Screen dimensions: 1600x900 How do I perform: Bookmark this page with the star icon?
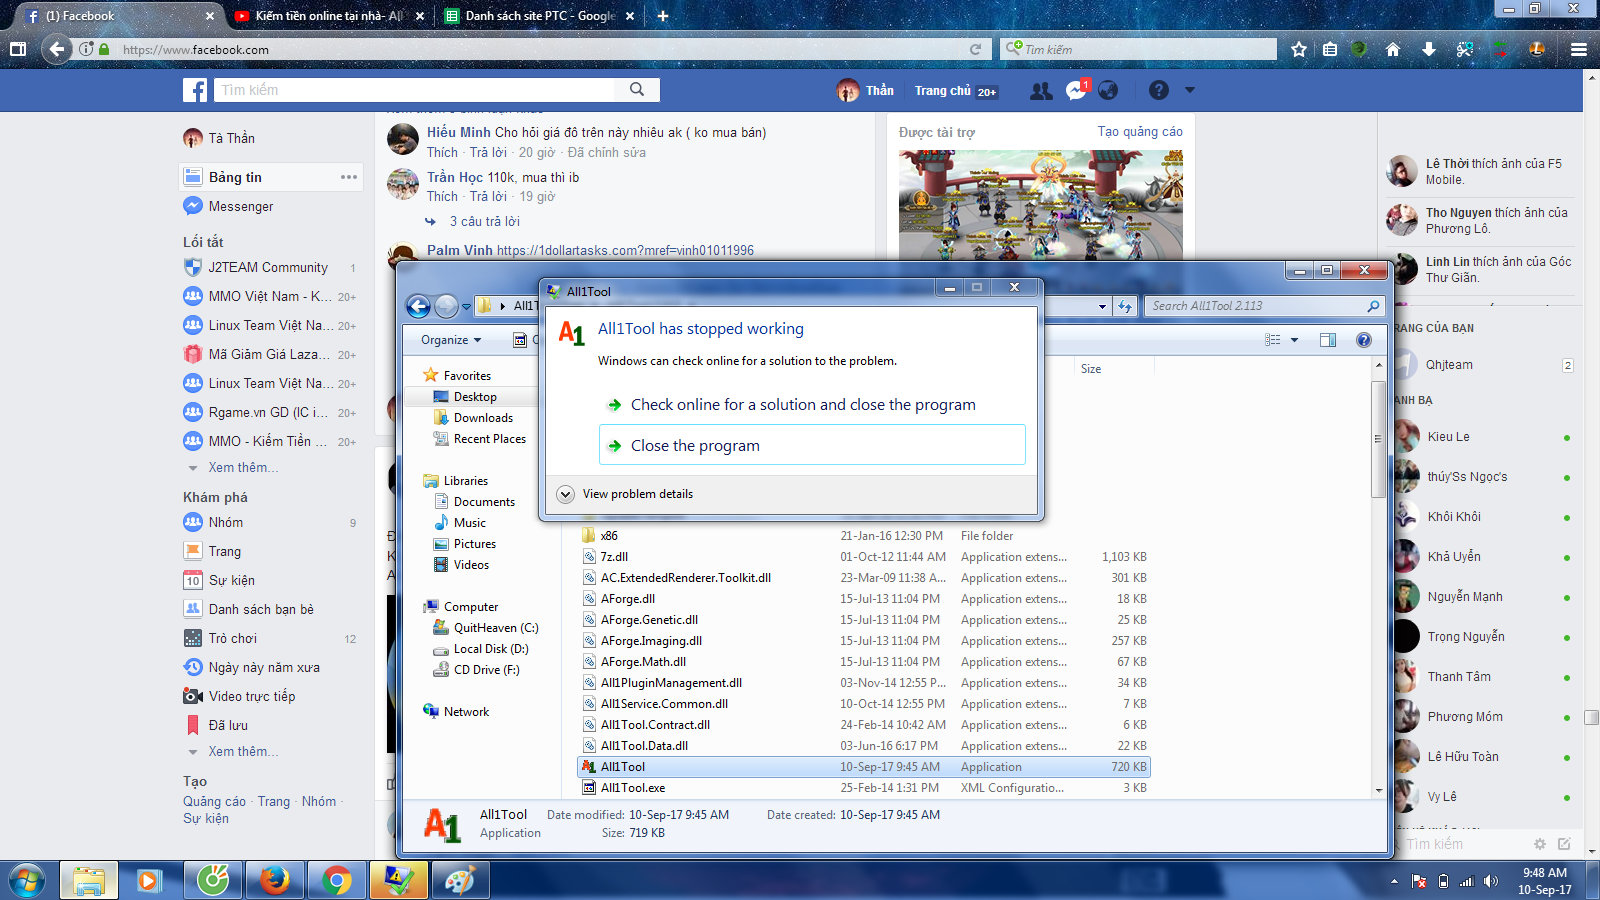pos(1299,49)
